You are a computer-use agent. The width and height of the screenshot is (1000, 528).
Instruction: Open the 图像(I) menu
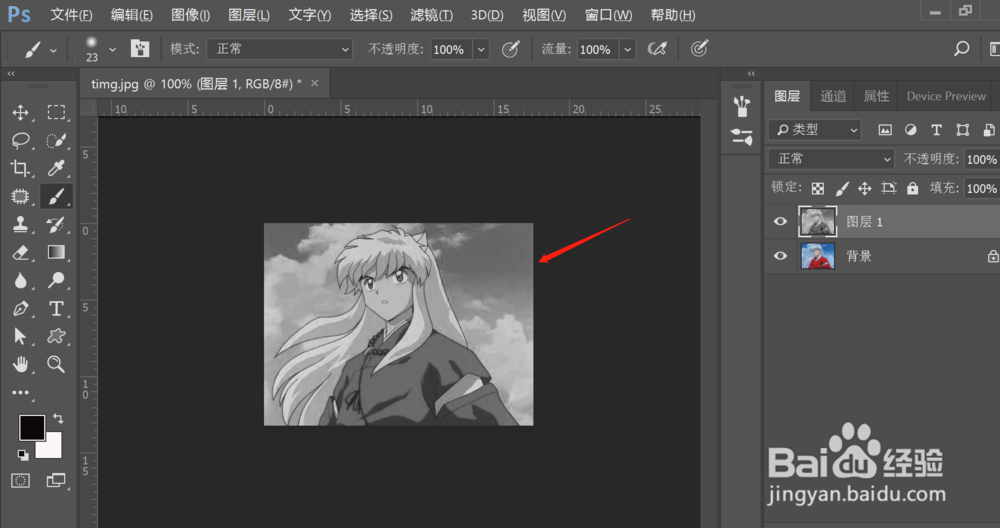coord(190,15)
